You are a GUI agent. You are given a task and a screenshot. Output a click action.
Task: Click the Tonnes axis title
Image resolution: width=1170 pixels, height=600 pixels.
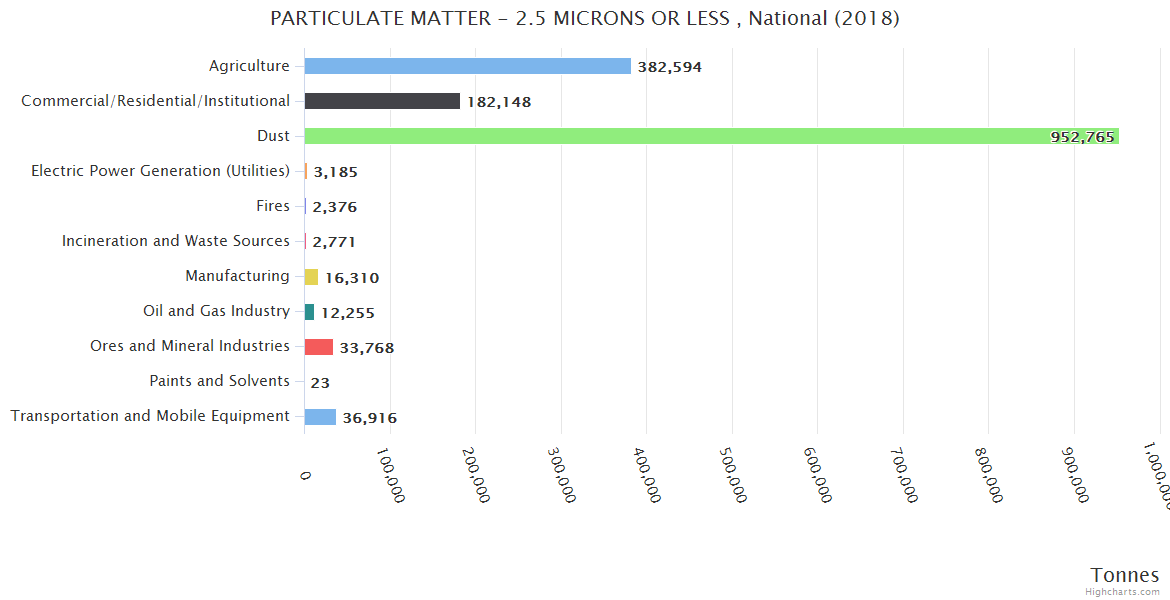[x=1125, y=574]
